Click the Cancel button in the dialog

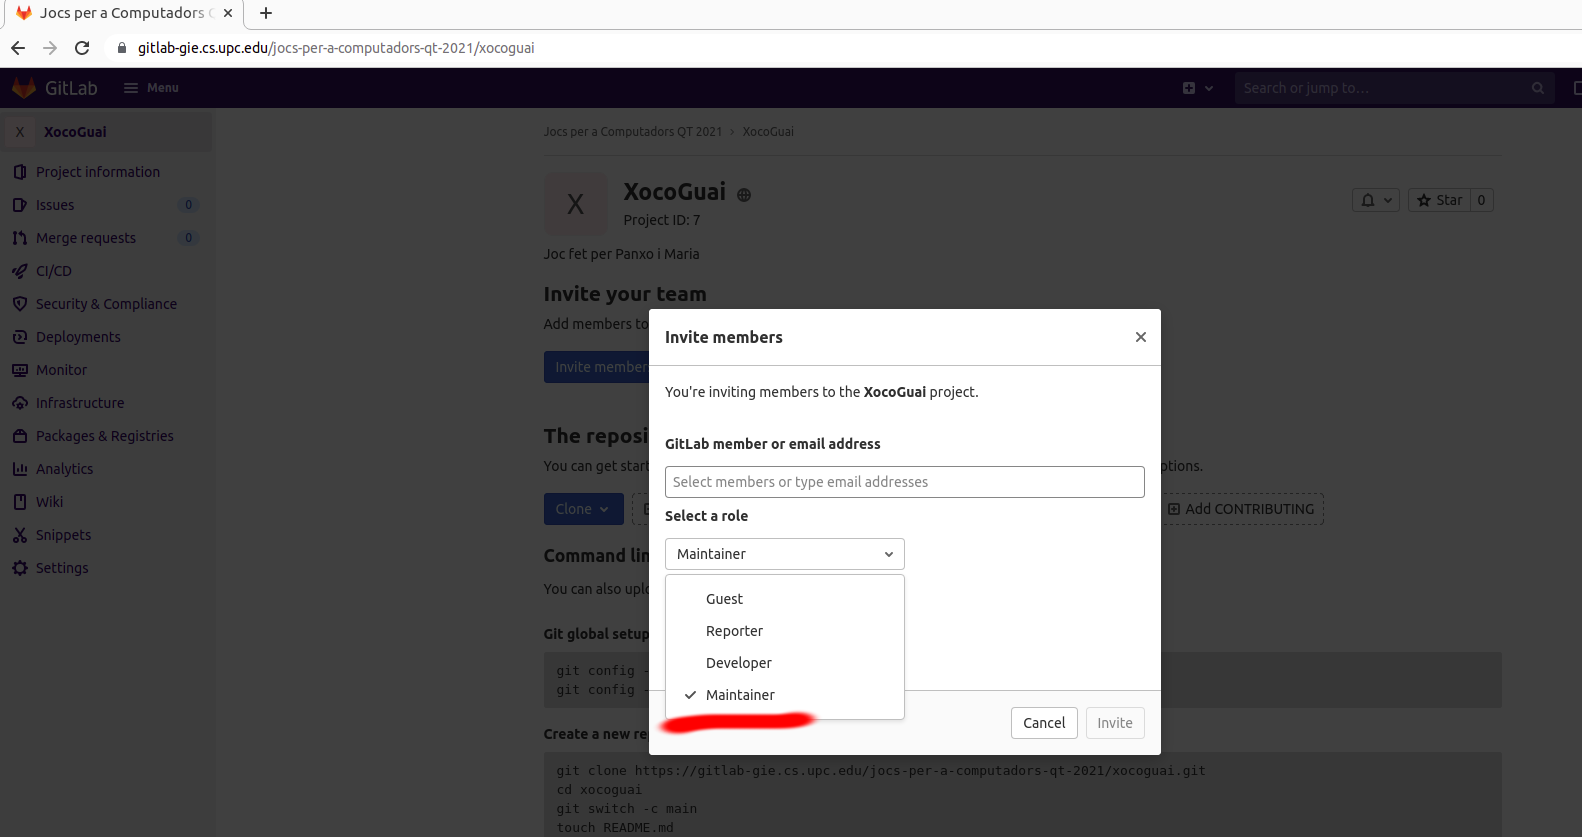click(x=1044, y=723)
